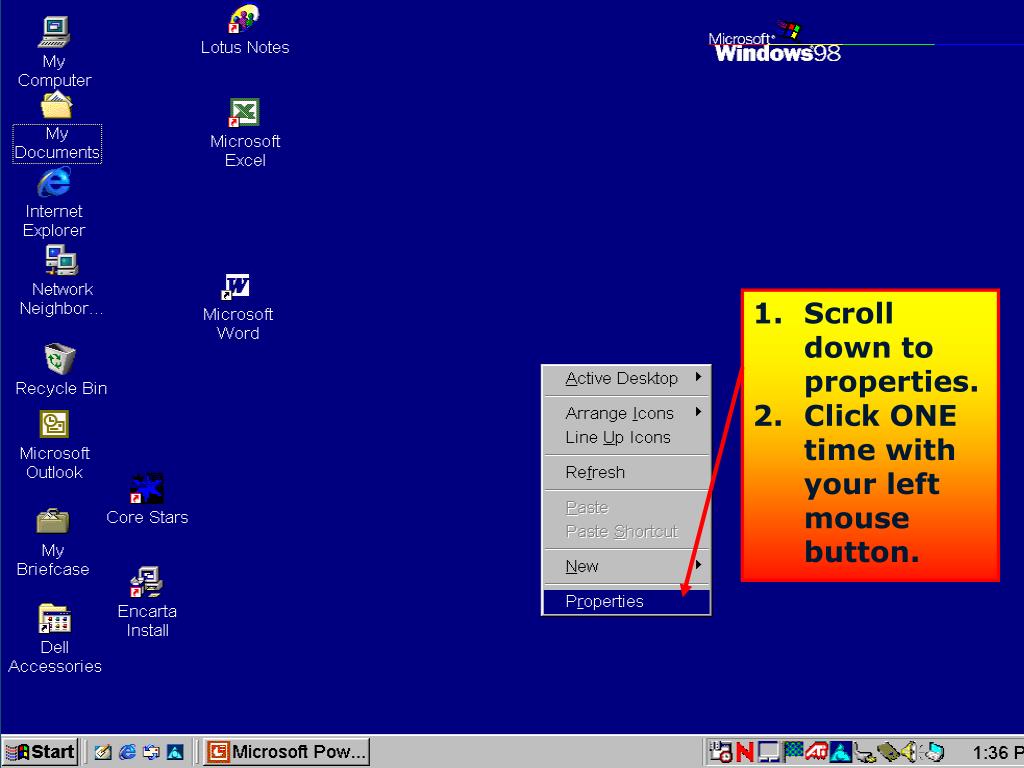Launch Internet Explorer from Quick Launch
Viewport: 1024px width, 768px height.
click(x=127, y=752)
